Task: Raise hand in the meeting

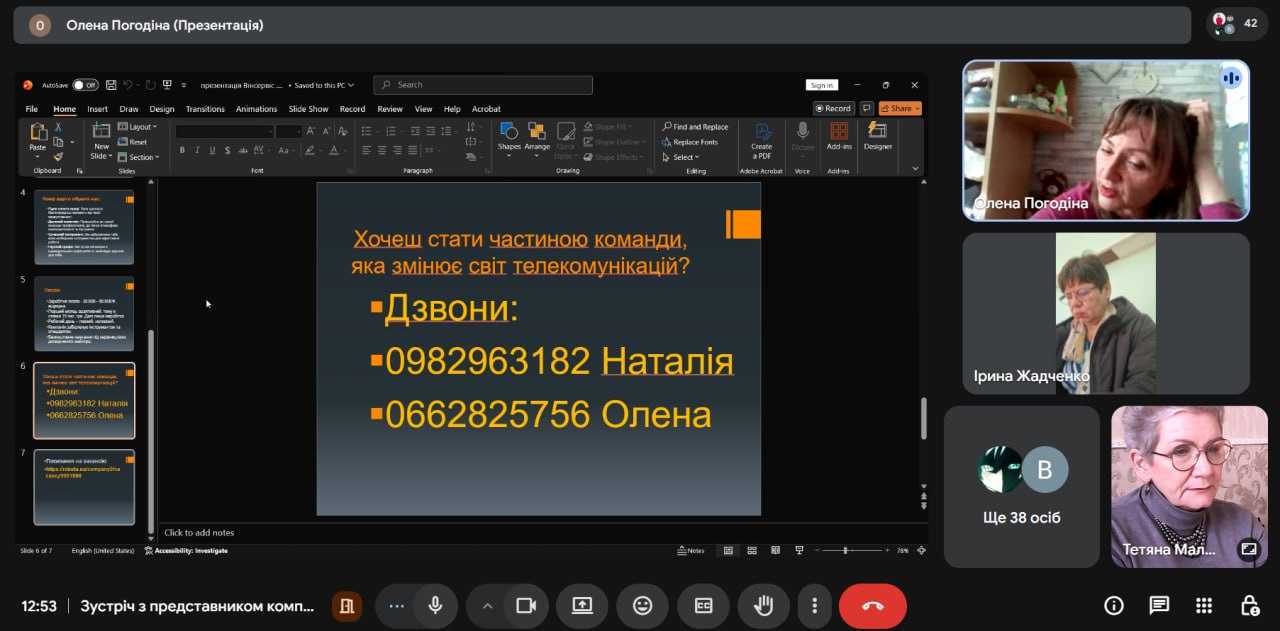Action: [763, 606]
